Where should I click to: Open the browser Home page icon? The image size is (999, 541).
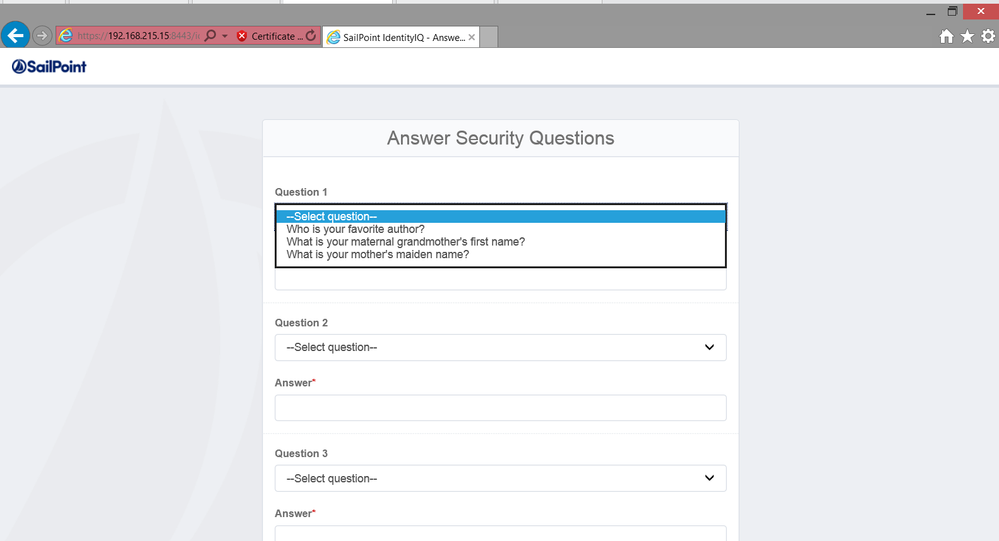tap(946, 36)
